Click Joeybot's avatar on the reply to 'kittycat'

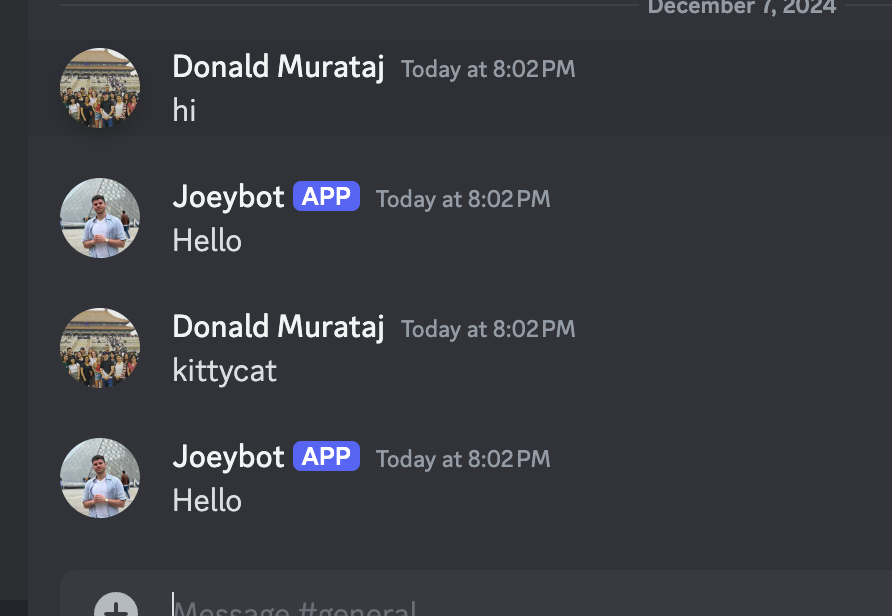(x=100, y=478)
